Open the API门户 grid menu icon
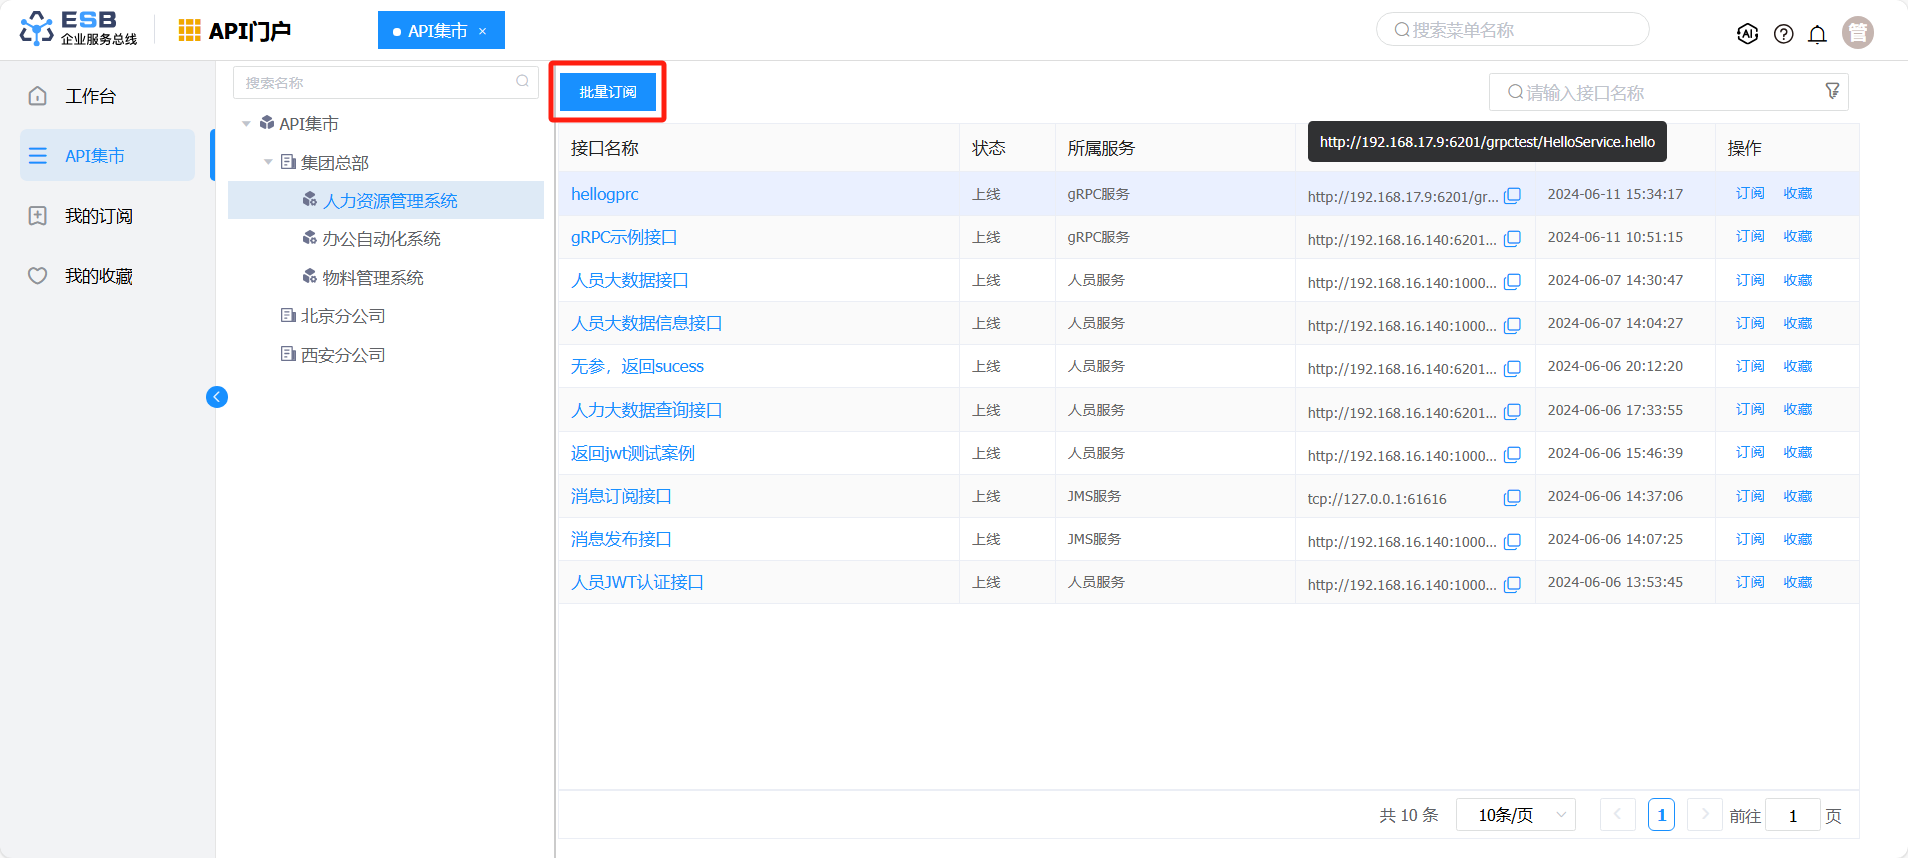 189,31
